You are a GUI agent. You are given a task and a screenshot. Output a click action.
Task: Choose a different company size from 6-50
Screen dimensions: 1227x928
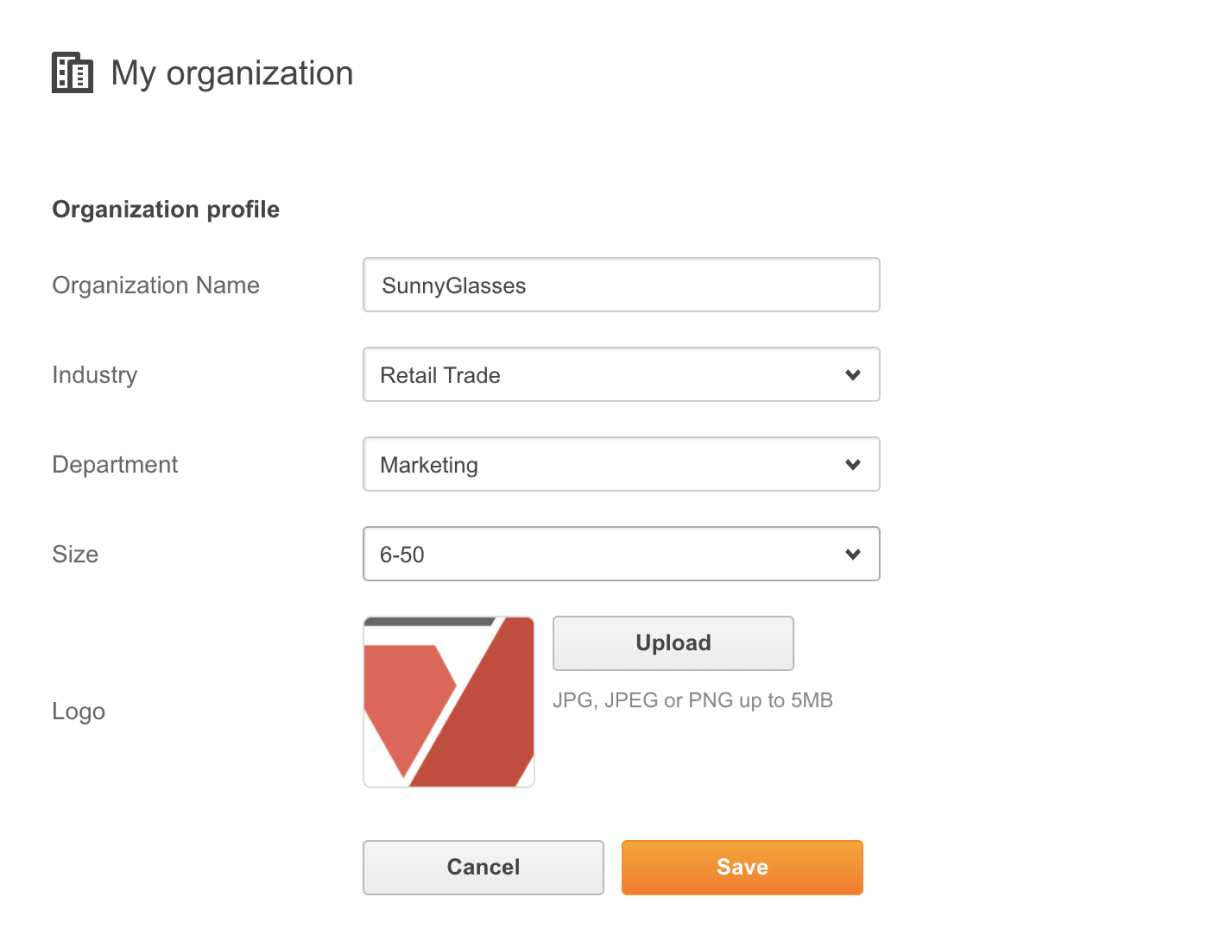(620, 553)
